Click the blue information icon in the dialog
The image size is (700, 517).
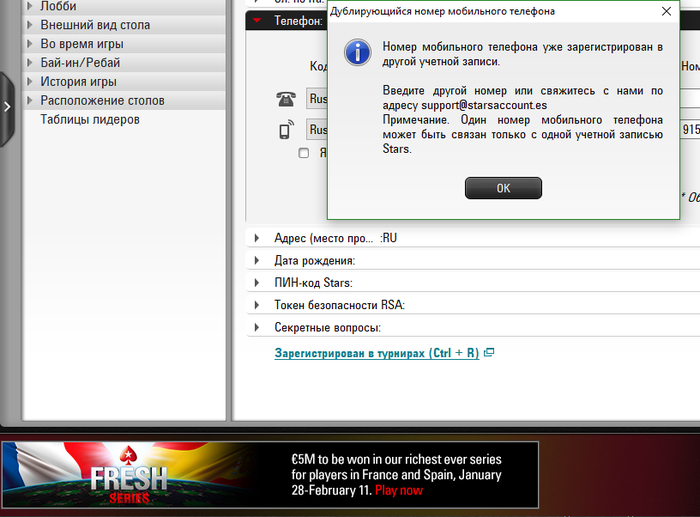pyautogui.click(x=357, y=52)
